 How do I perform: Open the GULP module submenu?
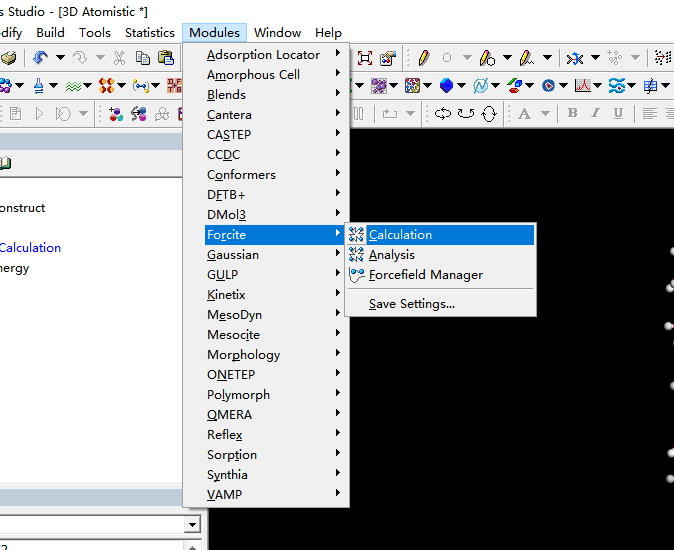pyautogui.click(x=274, y=275)
